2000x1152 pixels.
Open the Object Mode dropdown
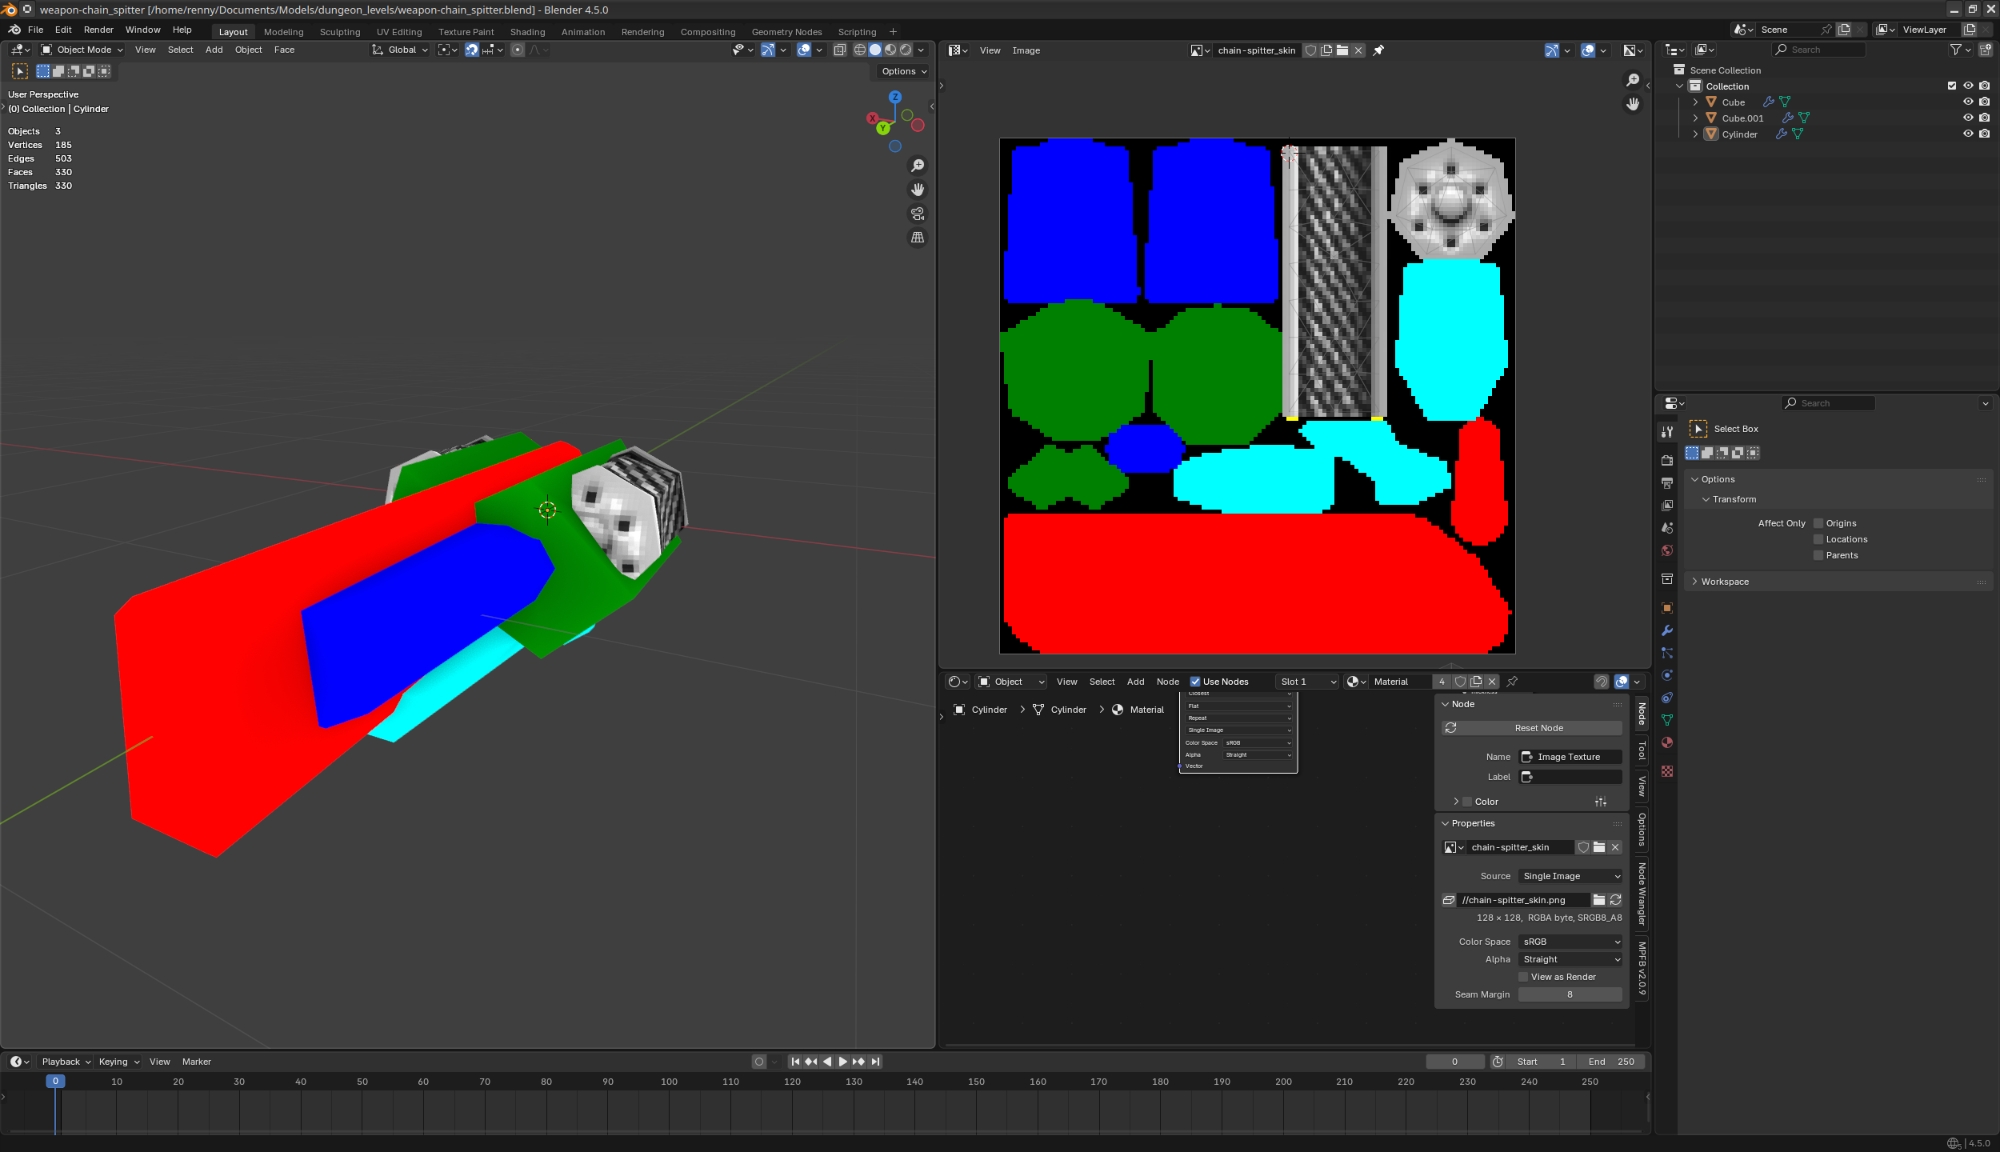(82, 50)
